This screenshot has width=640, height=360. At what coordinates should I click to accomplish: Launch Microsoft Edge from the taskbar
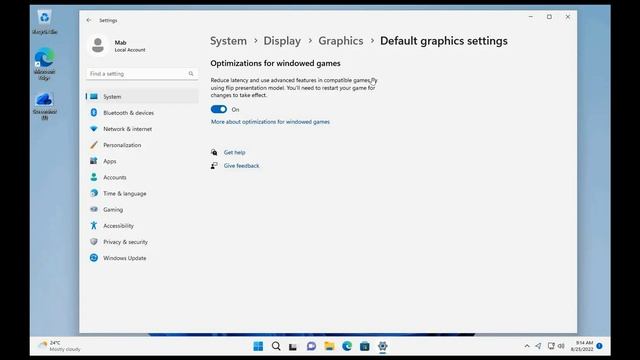click(x=347, y=346)
